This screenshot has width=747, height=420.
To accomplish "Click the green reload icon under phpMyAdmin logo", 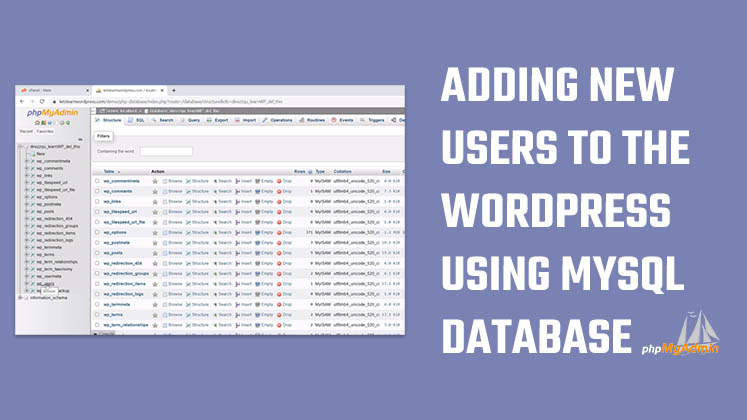I will click(68, 123).
